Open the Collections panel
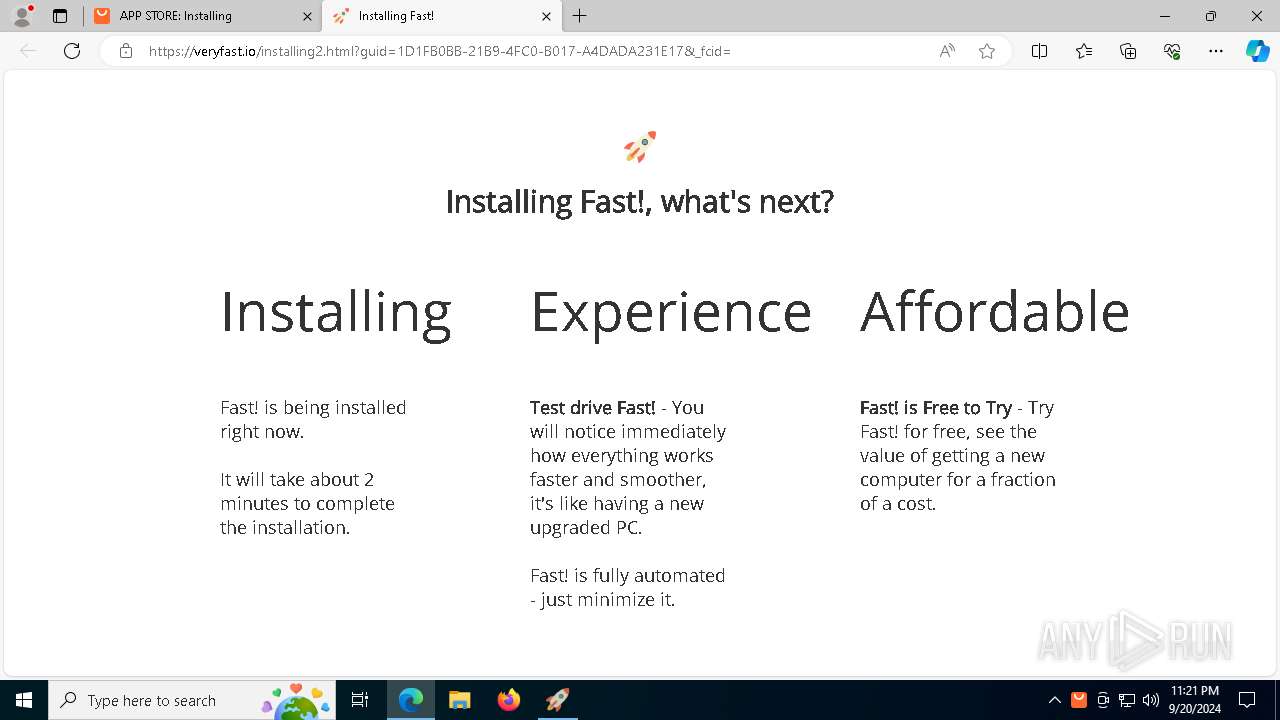1280x720 pixels. pyautogui.click(x=1128, y=51)
